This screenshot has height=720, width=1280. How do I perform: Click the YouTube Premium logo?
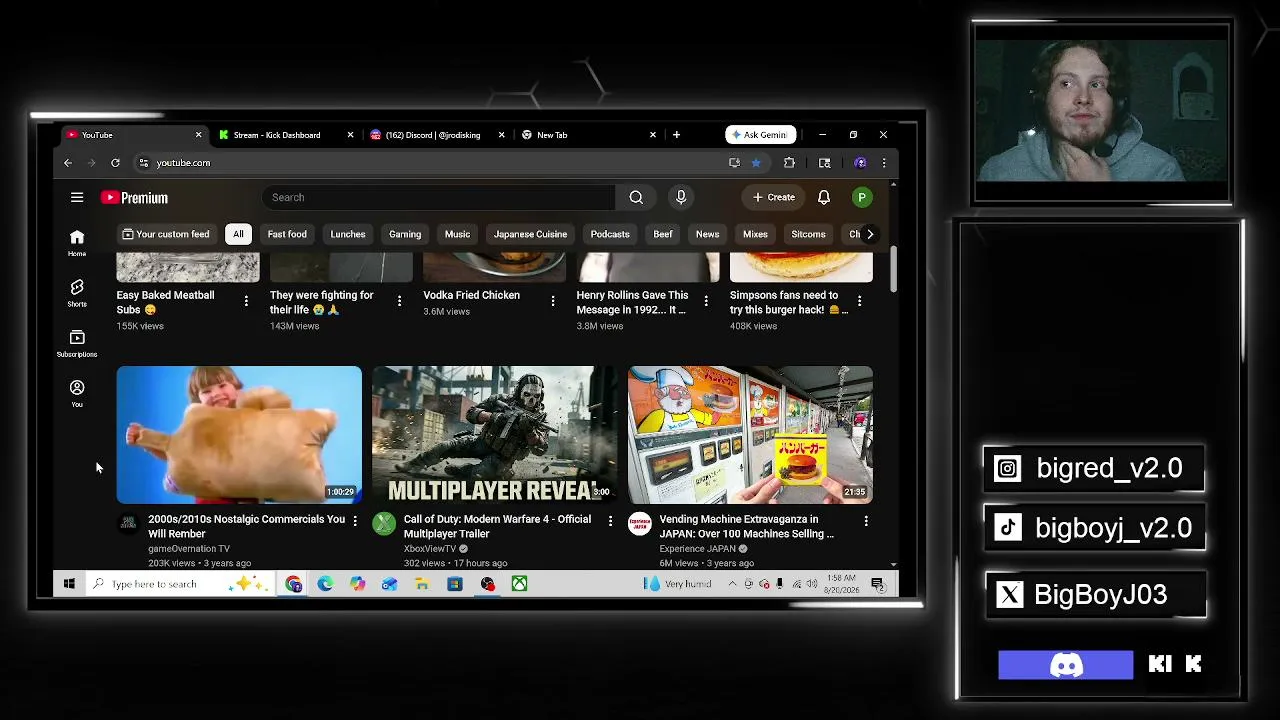(134, 198)
